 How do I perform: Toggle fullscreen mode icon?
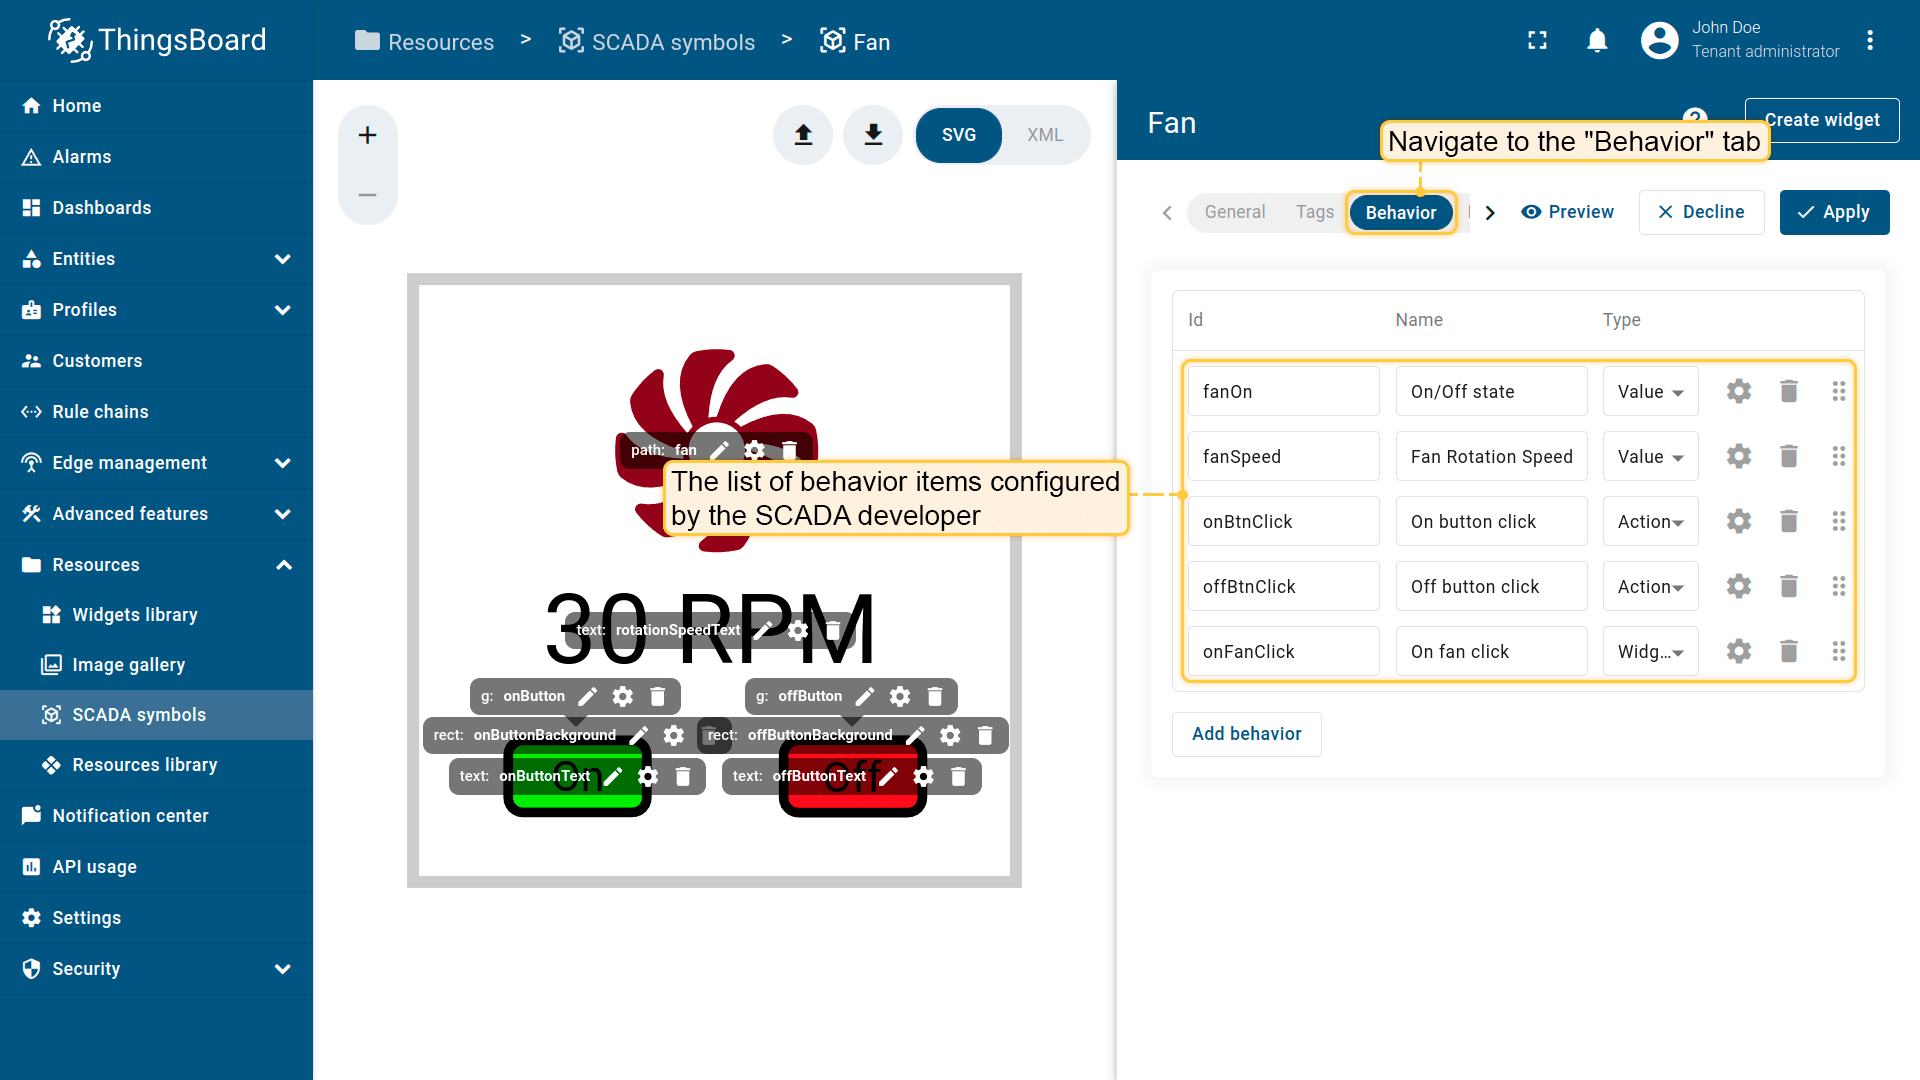[1537, 41]
